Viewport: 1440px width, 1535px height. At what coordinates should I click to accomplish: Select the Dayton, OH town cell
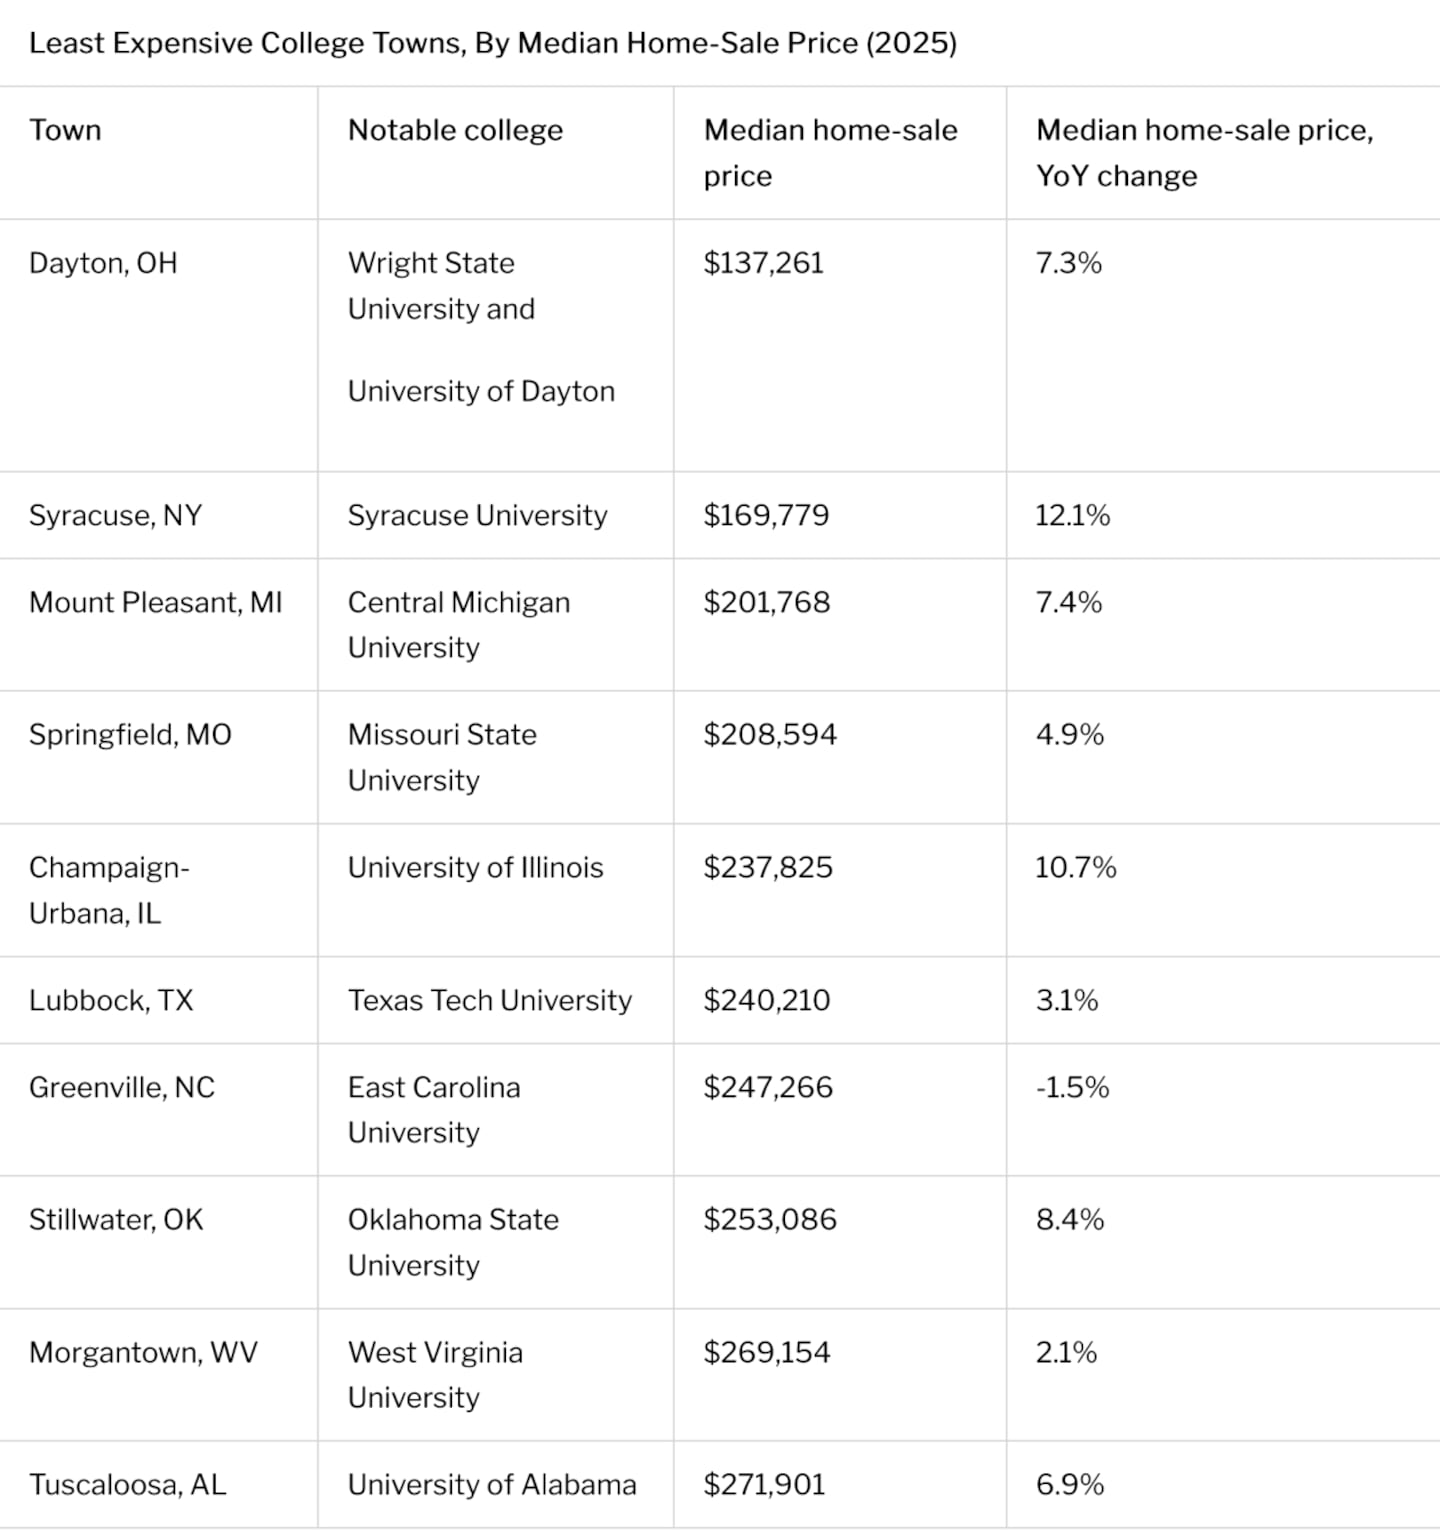(x=103, y=263)
